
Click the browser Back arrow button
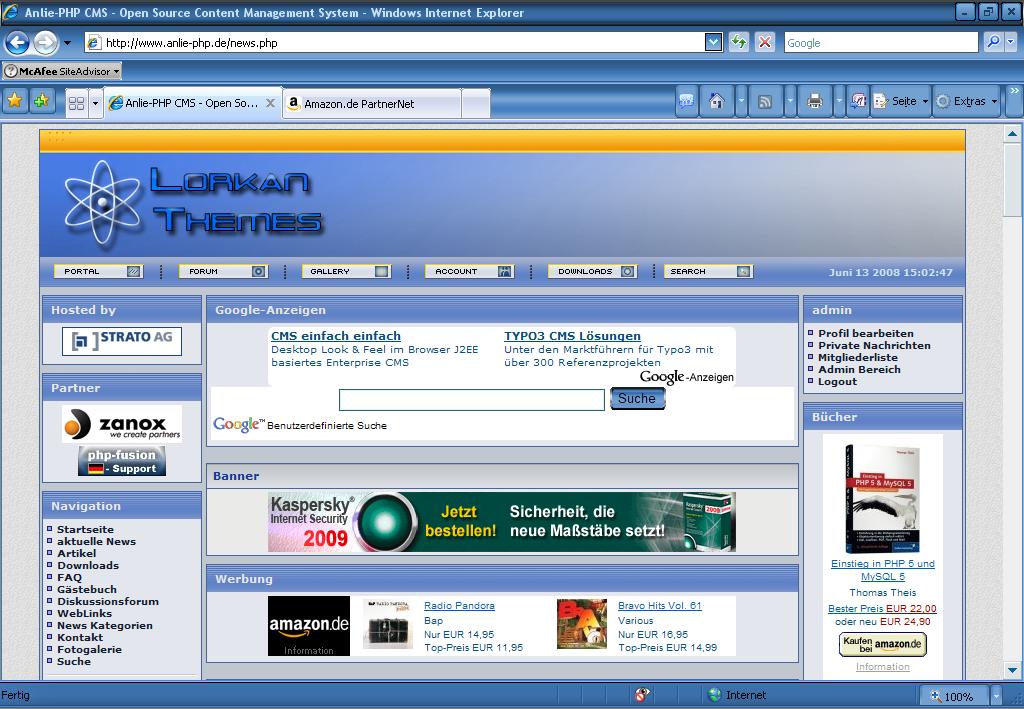[x=17, y=43]
